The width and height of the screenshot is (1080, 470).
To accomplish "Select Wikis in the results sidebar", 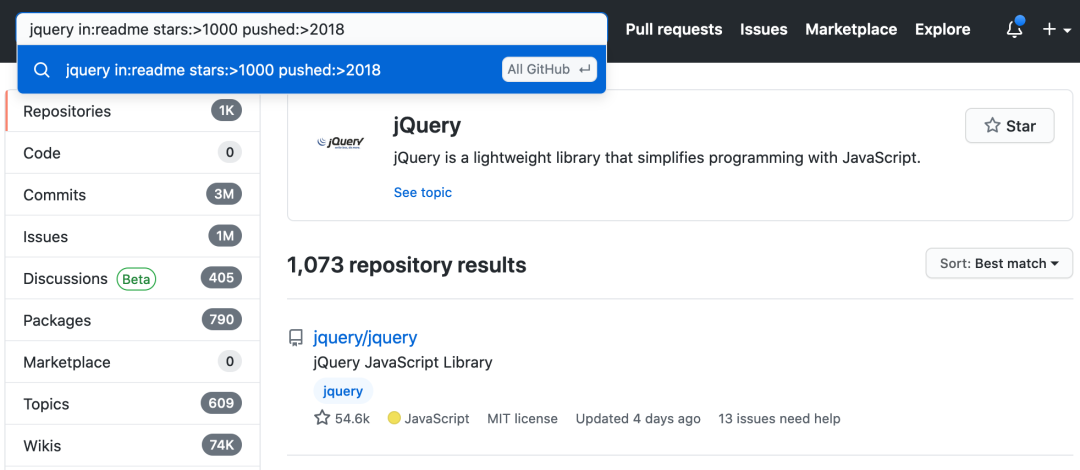I will tap(133, 446).
